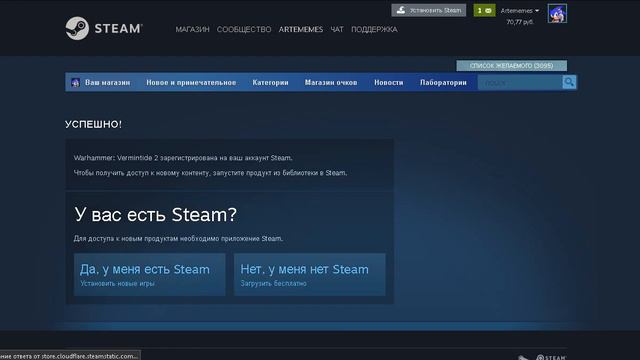The height and width of the screenshot is (360, 640).
Task: Open the Ваш магазин store tab
Action: coord(107,82)
